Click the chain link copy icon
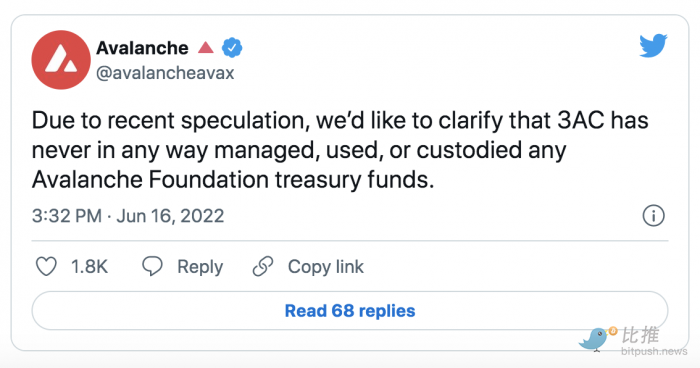Viewport: 700px width, 368px height. tap(263, 266)
